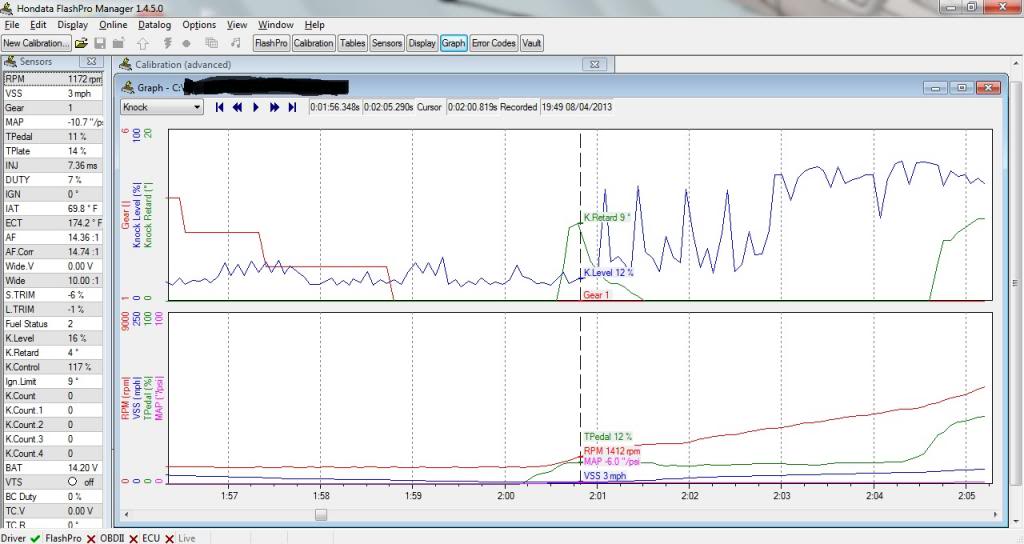Click the Calibration (advanced) window icon
1024x544 pixels.
pos(125,65)
